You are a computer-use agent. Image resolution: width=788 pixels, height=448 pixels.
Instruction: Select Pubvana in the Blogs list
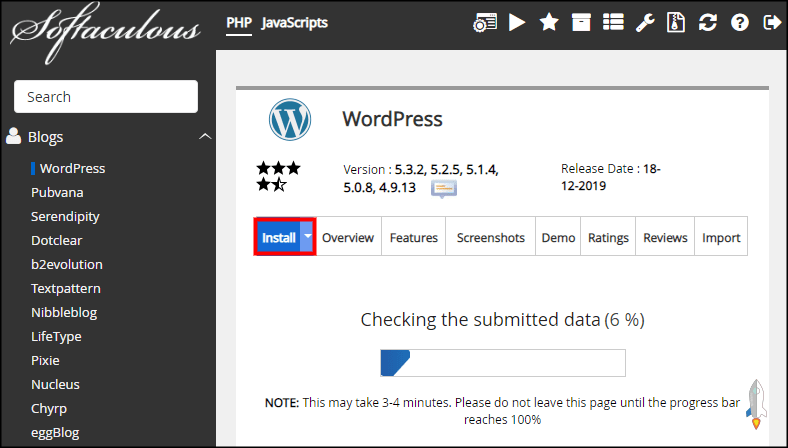[x=57, y=193]
